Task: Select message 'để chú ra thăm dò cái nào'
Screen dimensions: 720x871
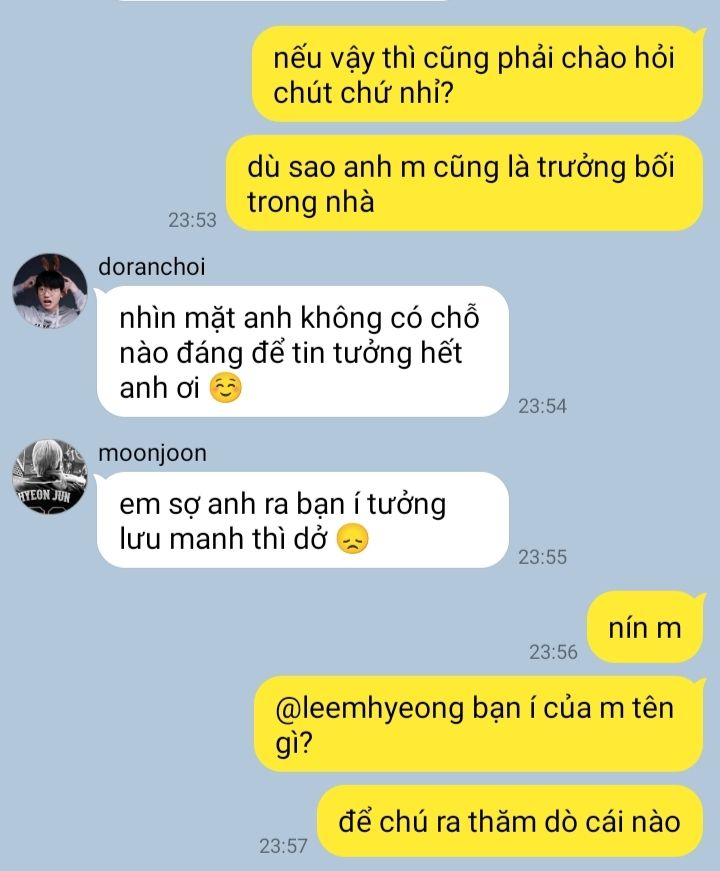Action: coord(511,821)
